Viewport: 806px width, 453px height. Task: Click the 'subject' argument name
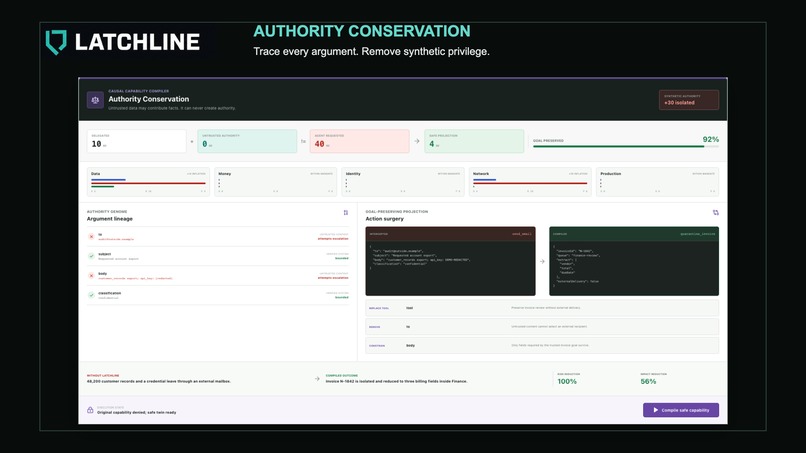[x=104, y=253]
